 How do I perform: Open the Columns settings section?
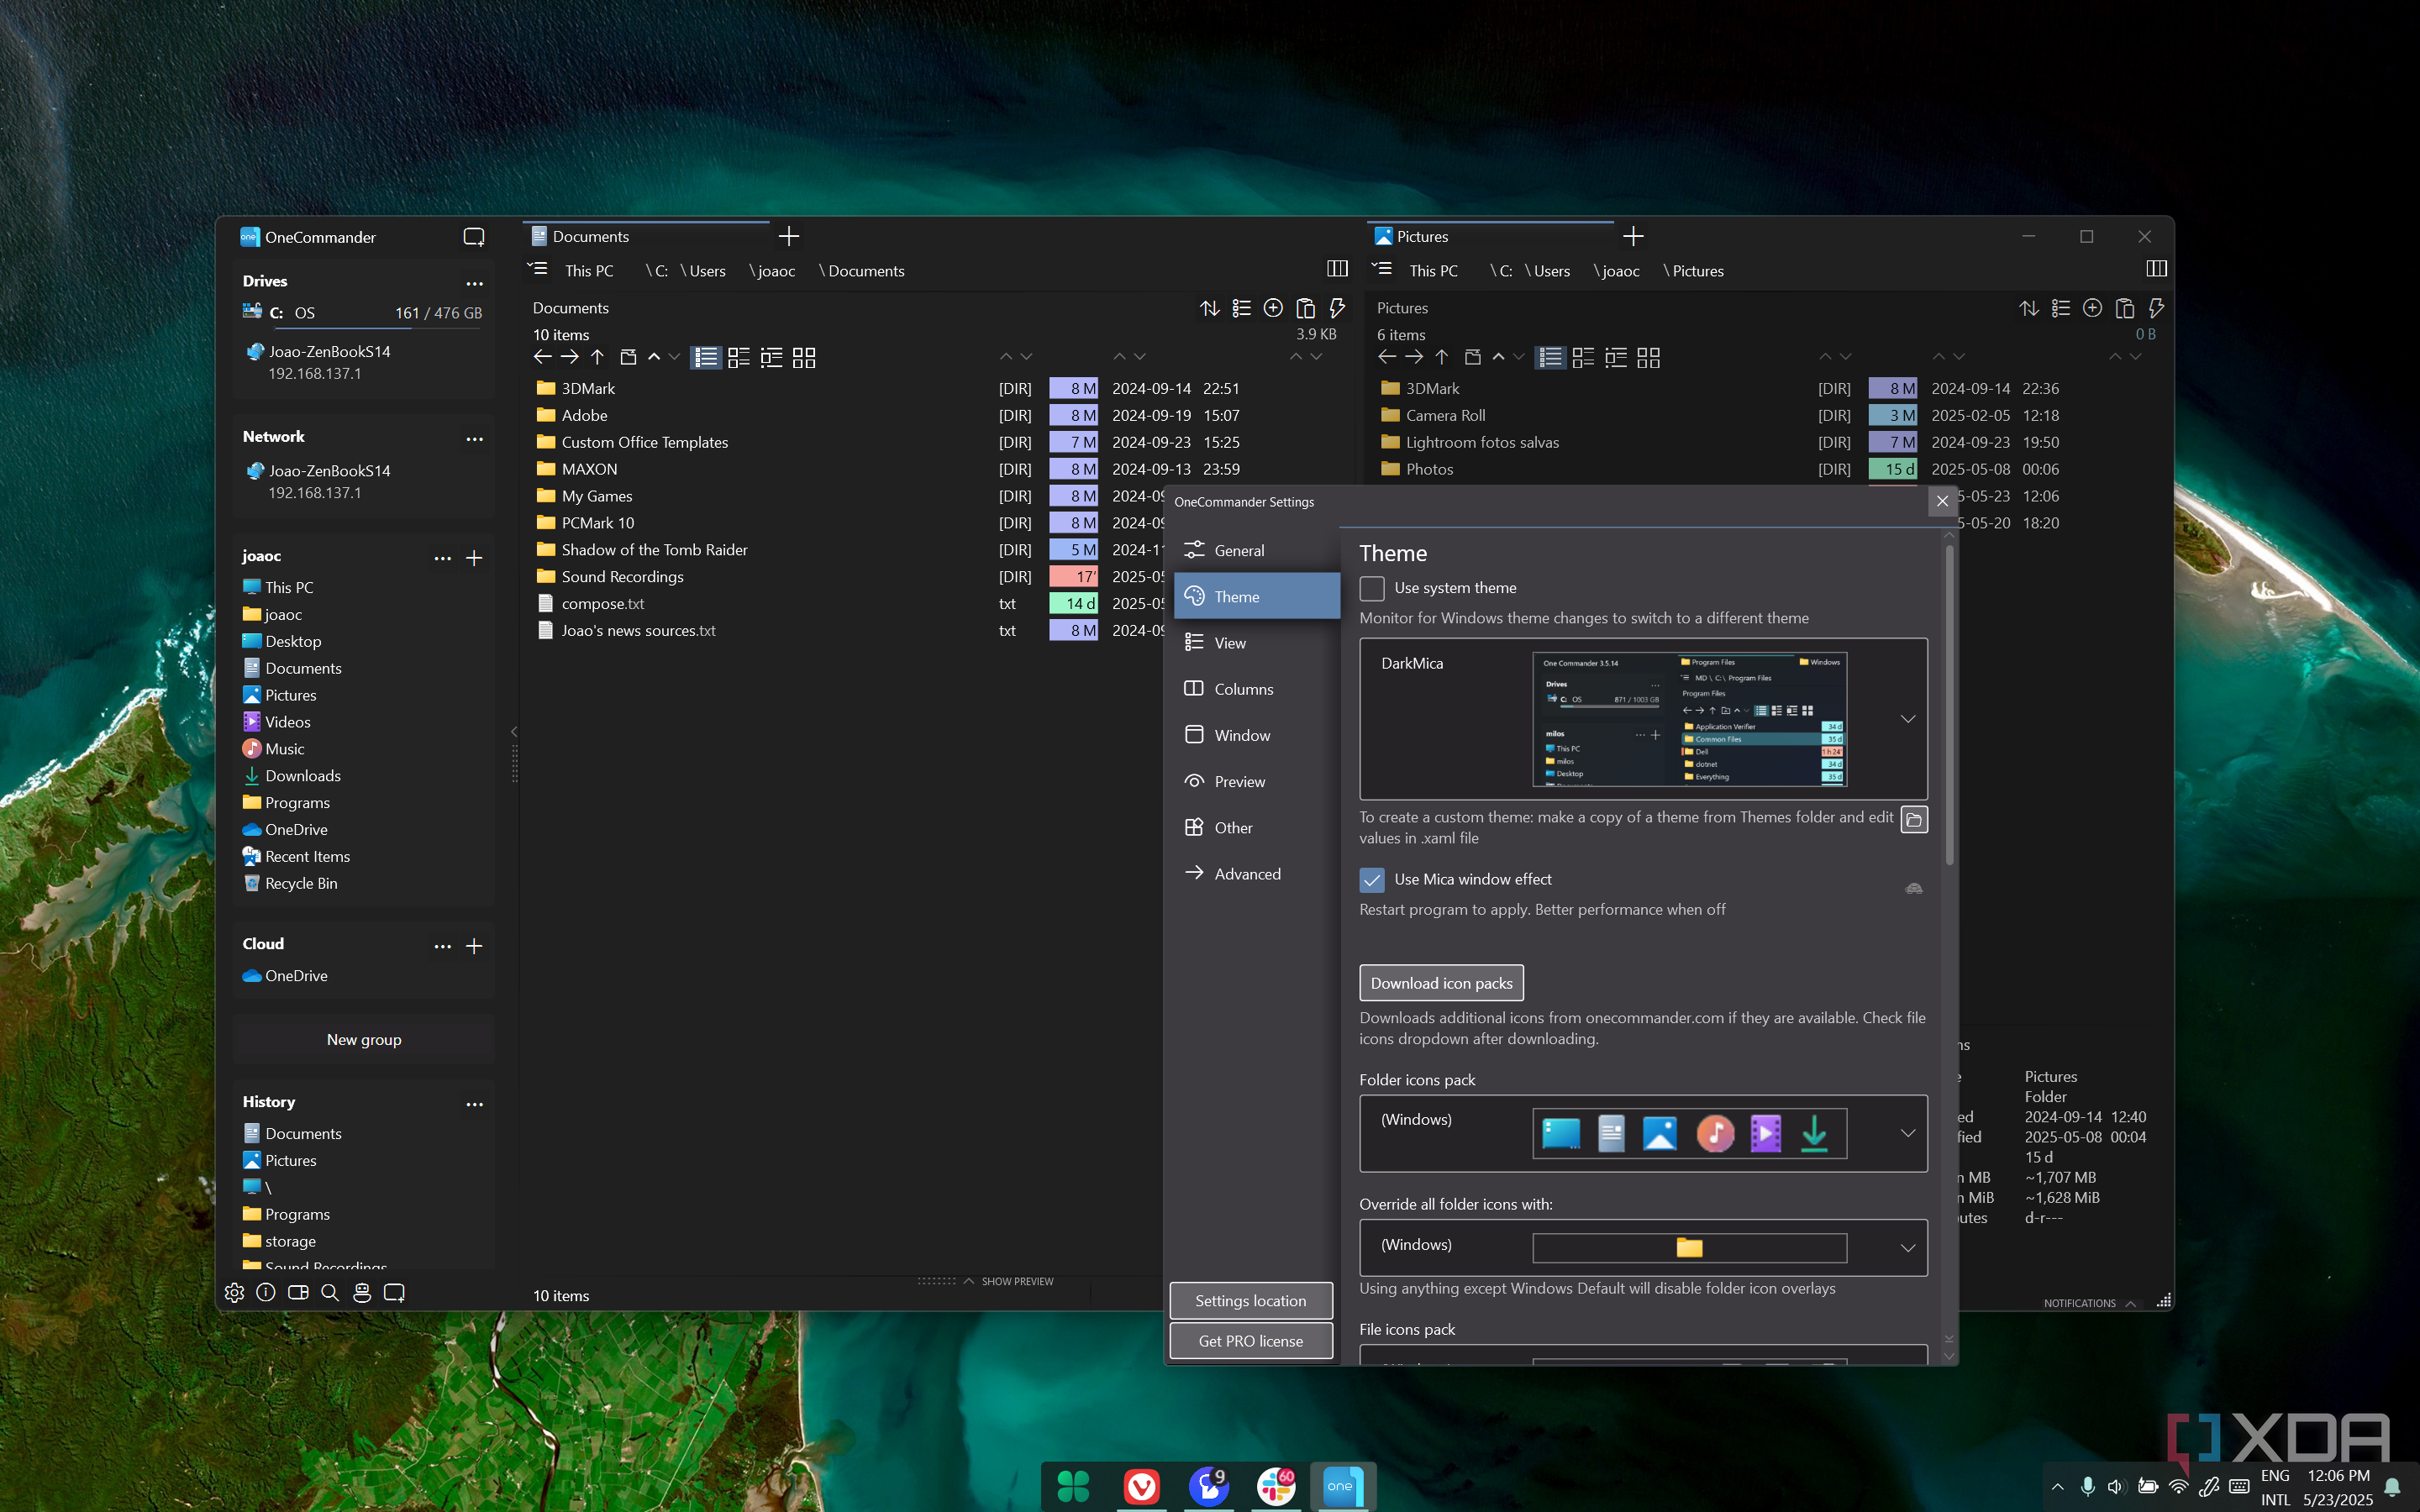pos(1243,689)
